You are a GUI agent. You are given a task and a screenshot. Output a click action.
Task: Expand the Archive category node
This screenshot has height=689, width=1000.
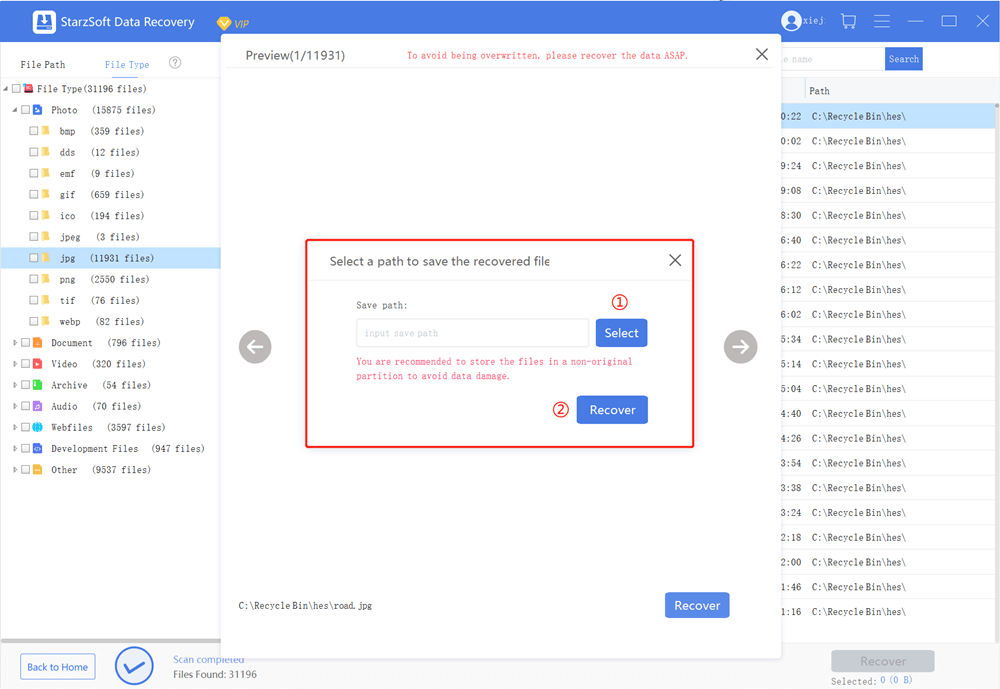coord(15,385)
